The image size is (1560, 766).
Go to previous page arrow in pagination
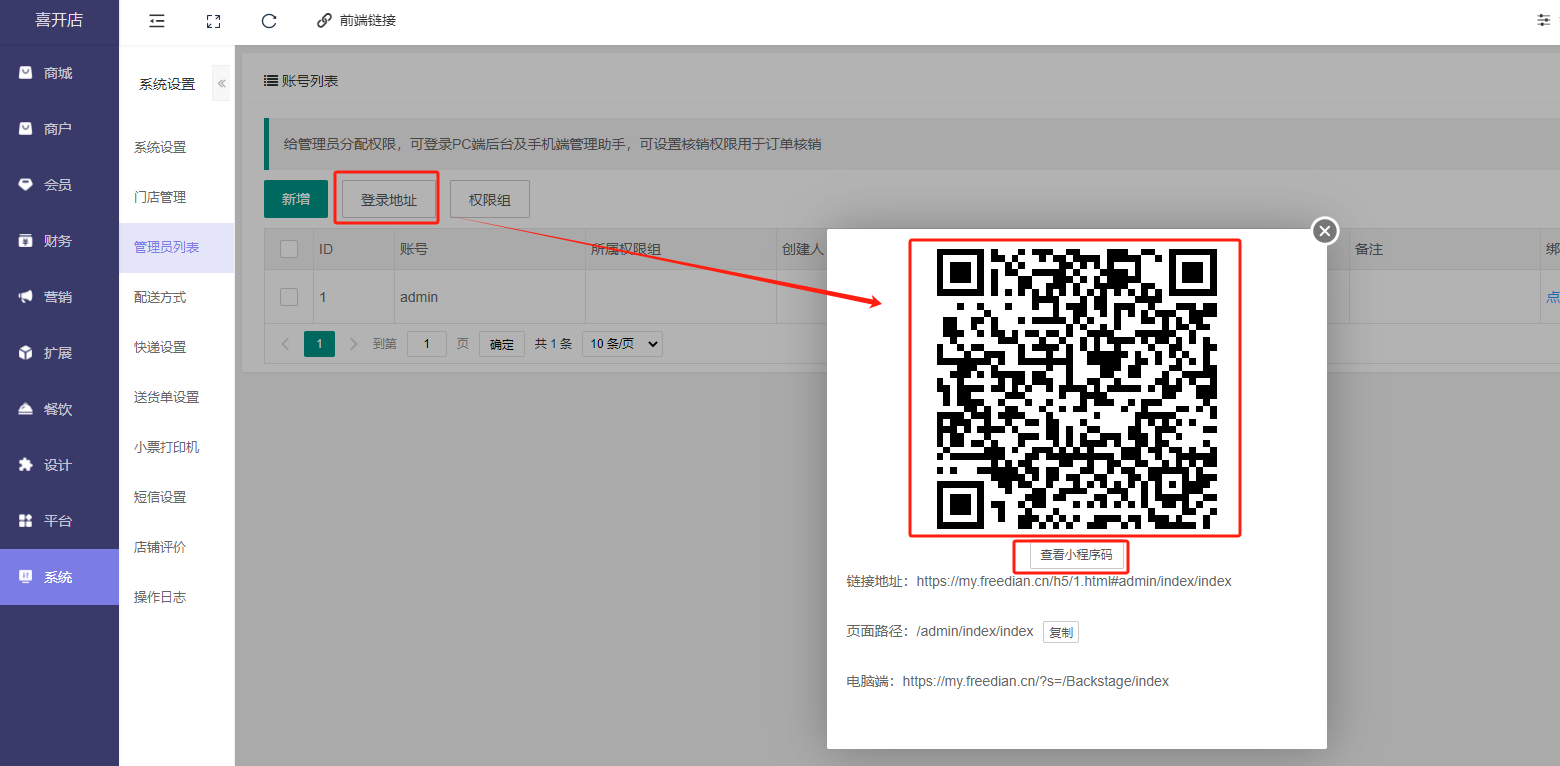[285, 344]
